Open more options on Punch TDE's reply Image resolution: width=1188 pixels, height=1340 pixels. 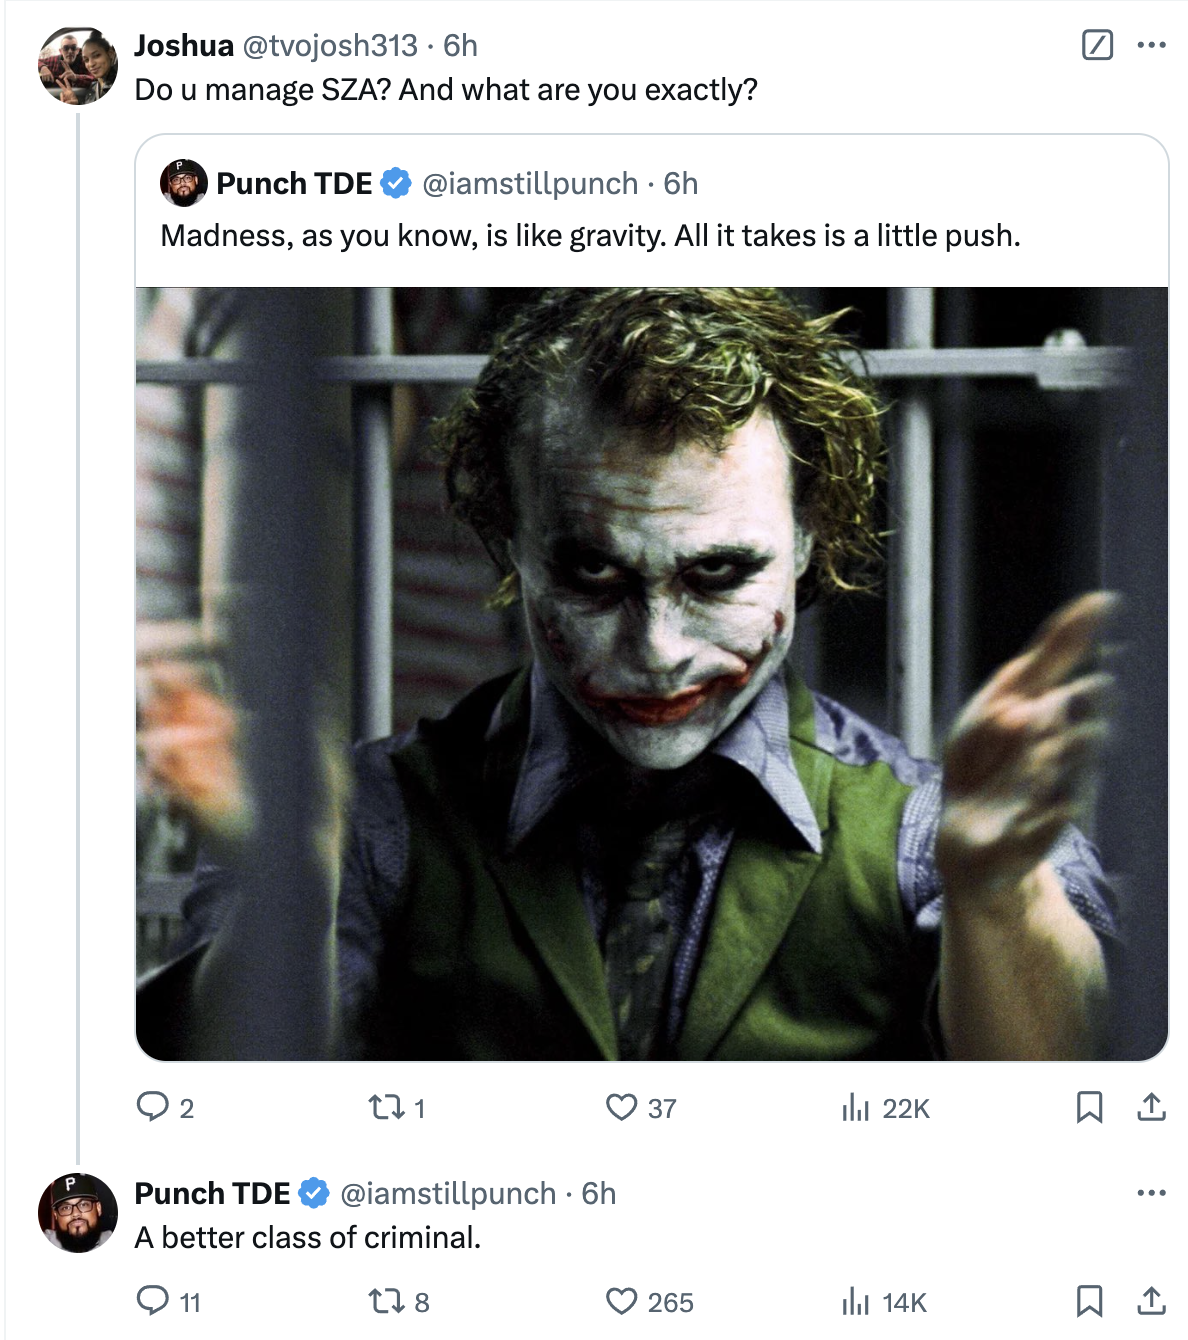(1151, 1193)
